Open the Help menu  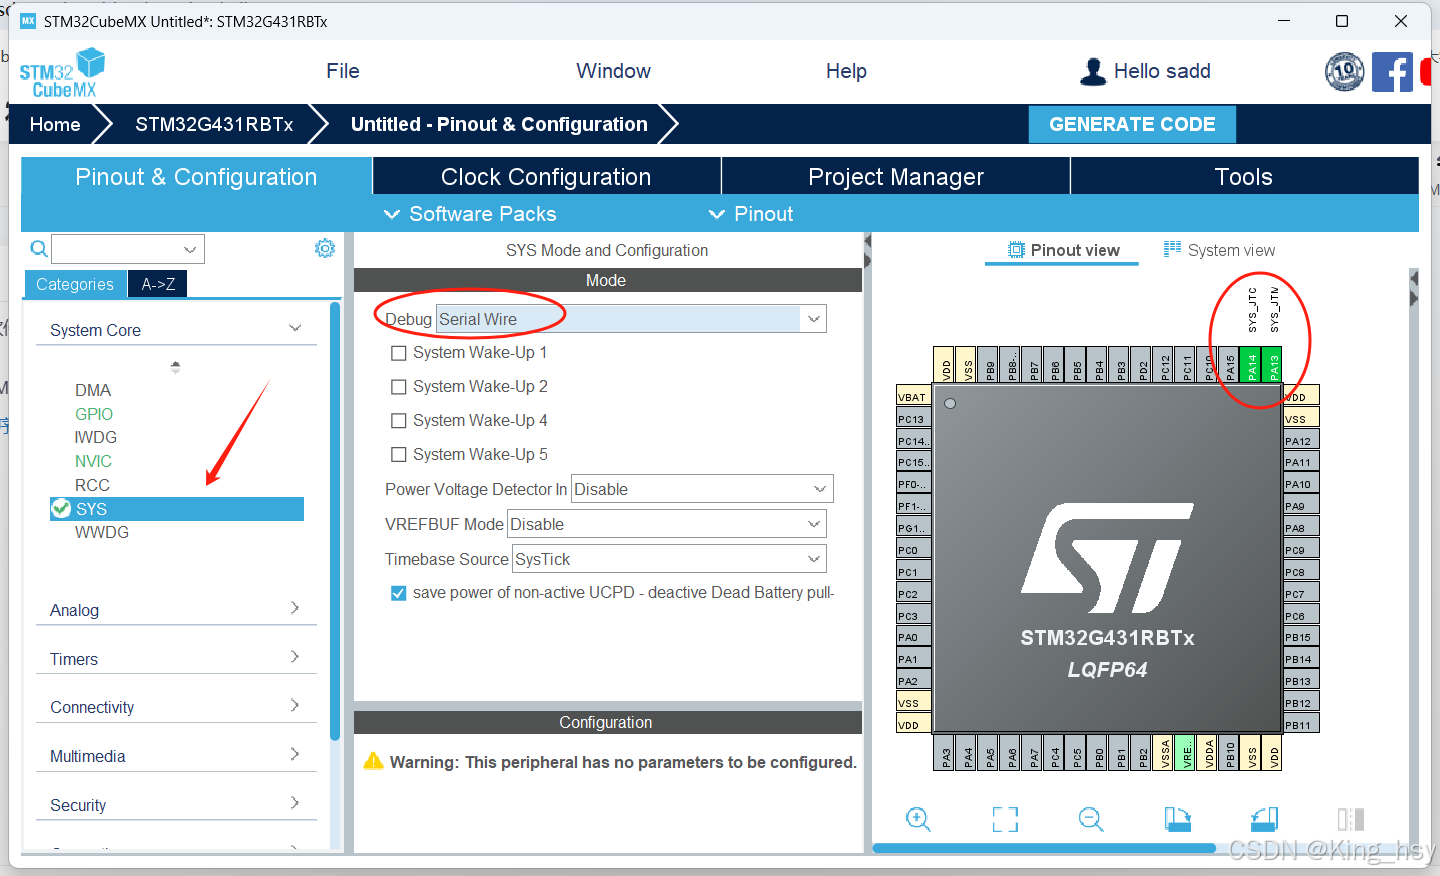846,71
